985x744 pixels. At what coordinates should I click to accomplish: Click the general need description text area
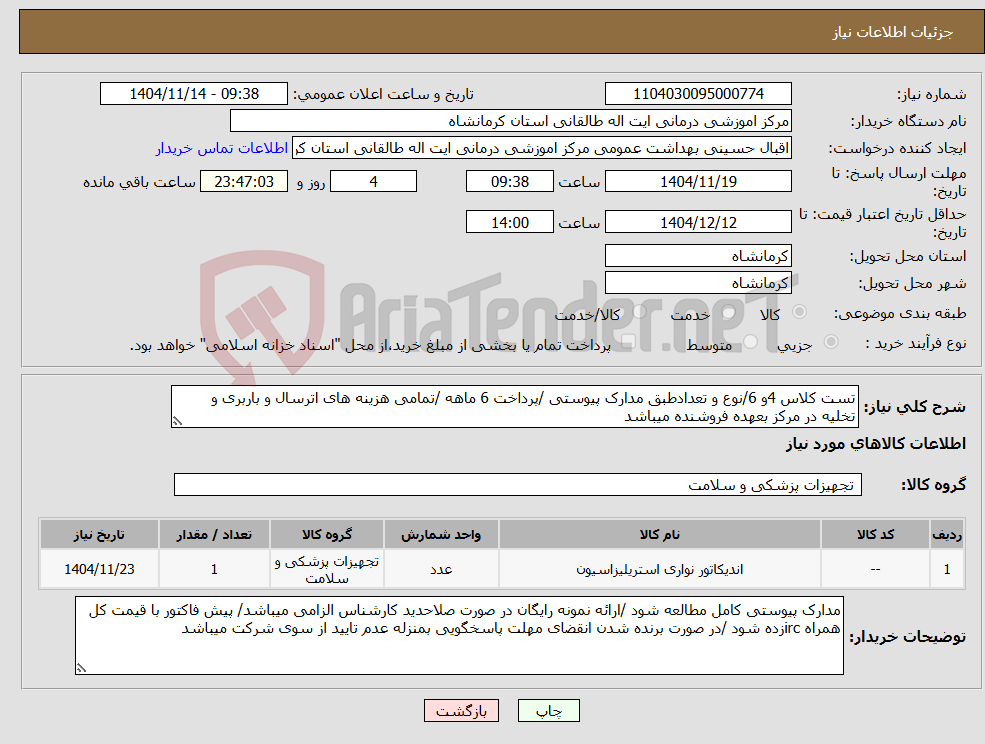pos(514,407)
